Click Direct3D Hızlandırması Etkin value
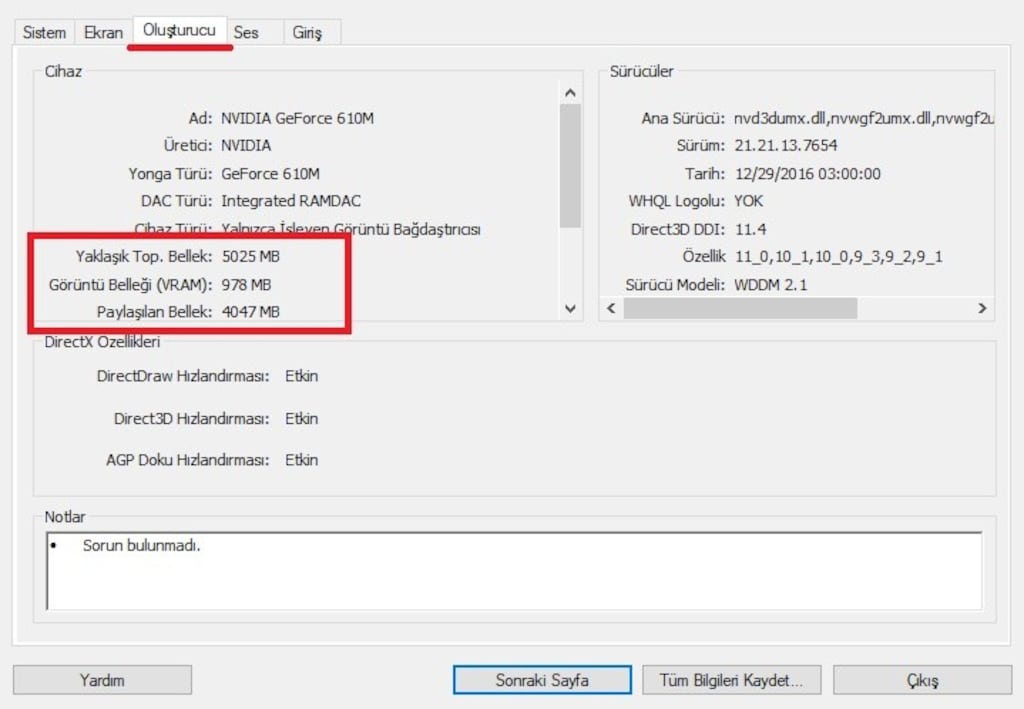This screenshot has width=1024, height=709. pos(302,418)
